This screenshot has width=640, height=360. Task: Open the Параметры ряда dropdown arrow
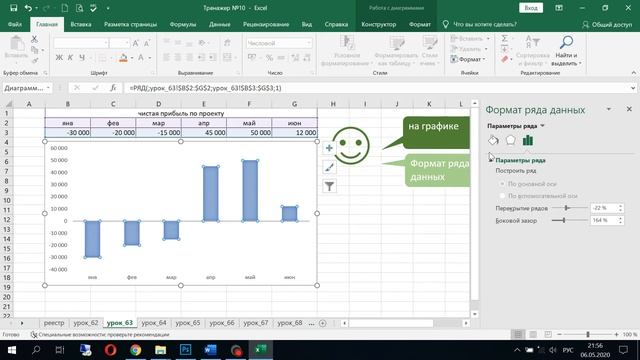[542, 126]
